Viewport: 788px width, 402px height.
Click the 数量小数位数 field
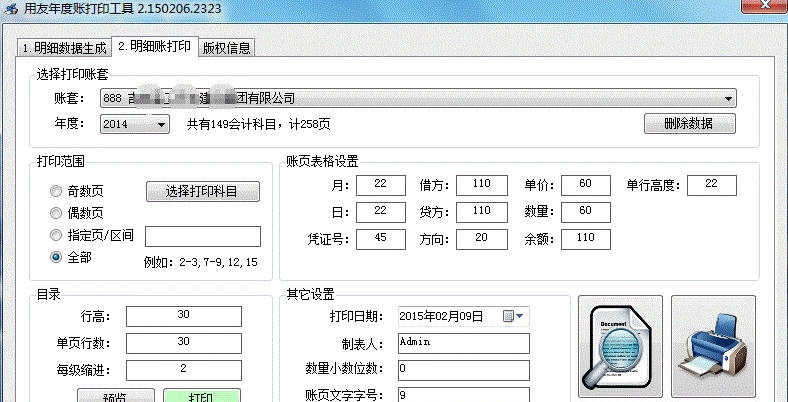click(463, 370)
